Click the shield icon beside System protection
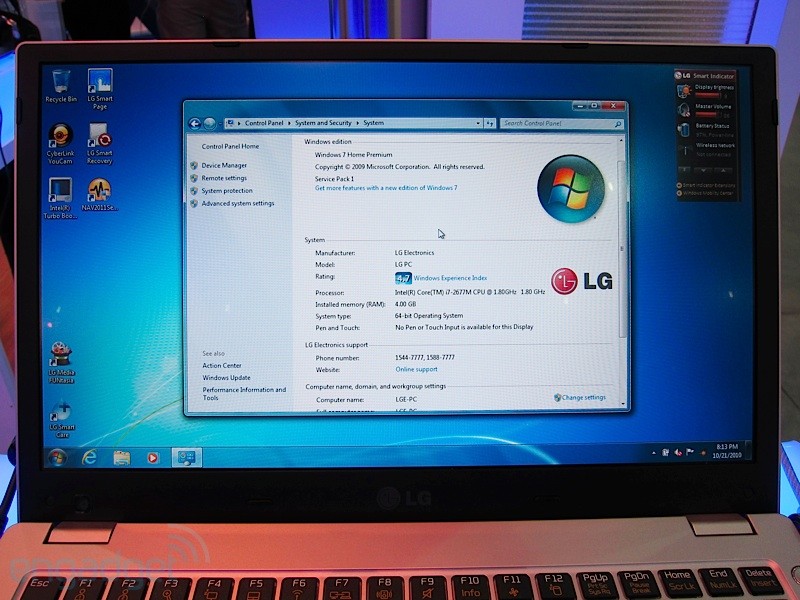800x600 pixels. (194, 191)
